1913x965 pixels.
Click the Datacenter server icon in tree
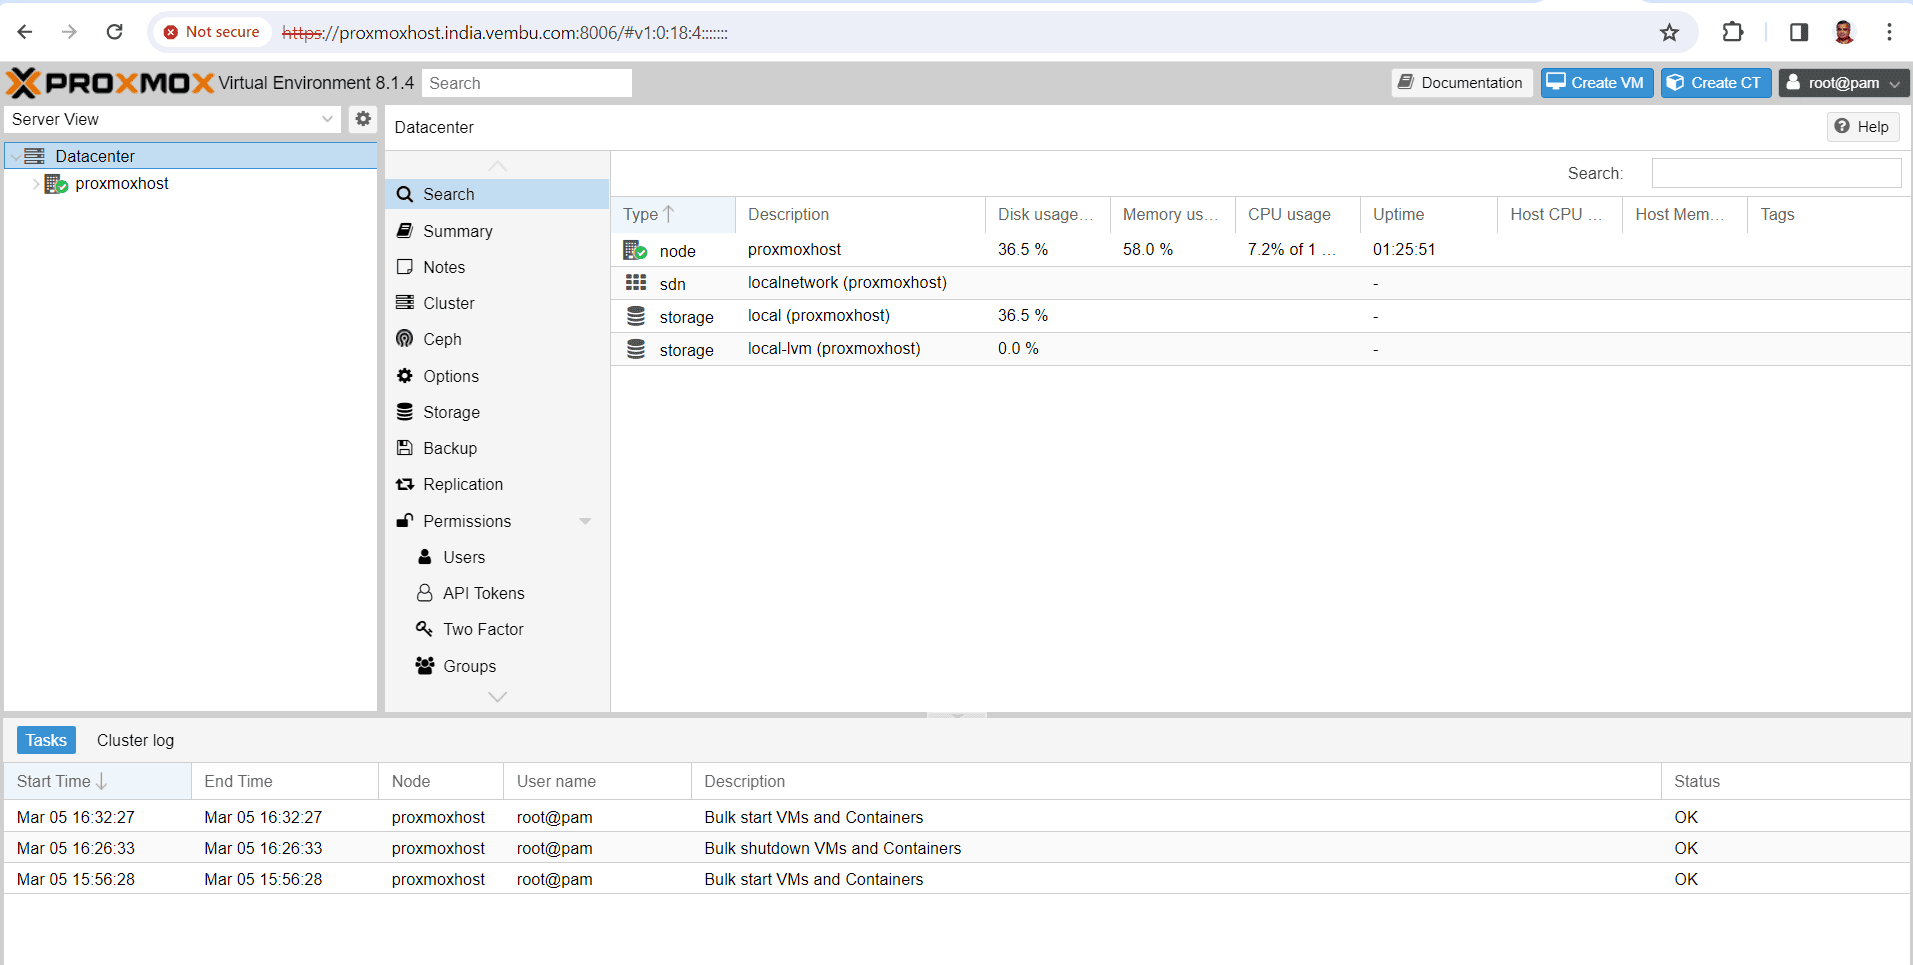34,156
